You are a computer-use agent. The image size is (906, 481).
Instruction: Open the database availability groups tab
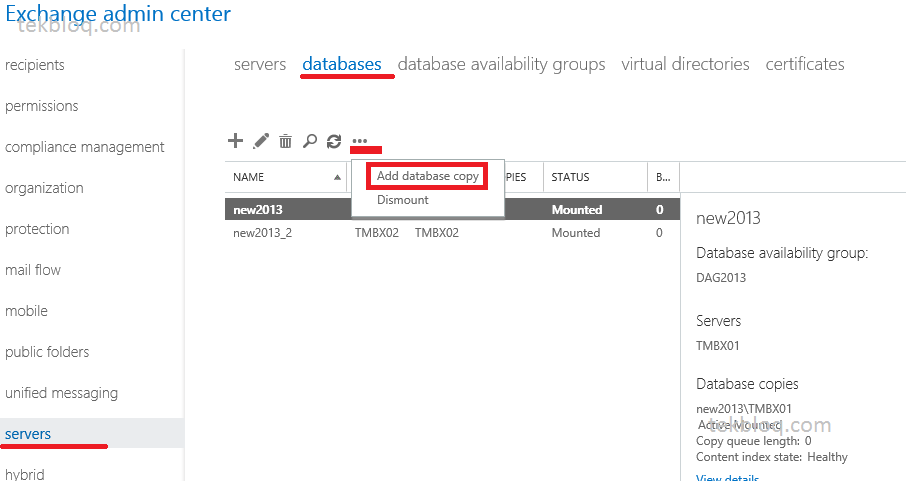[x=502, y=64]
